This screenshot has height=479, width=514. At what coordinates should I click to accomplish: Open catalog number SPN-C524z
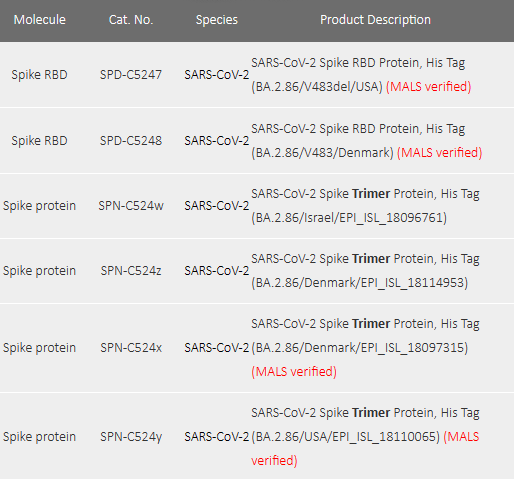pos(131,271)
